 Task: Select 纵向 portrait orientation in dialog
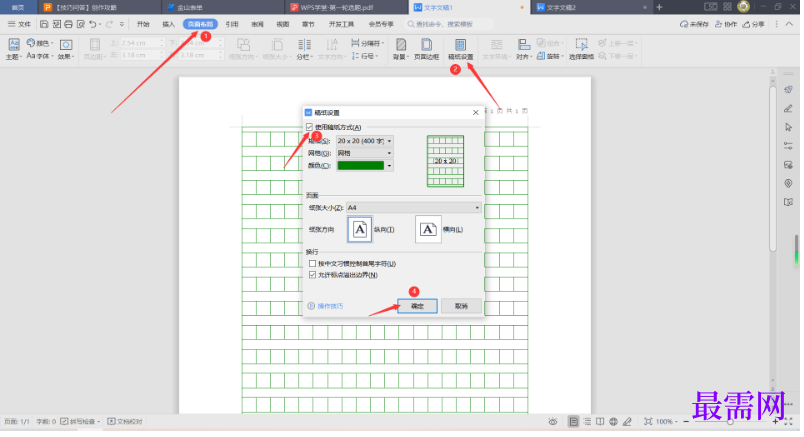coord(359,229)
